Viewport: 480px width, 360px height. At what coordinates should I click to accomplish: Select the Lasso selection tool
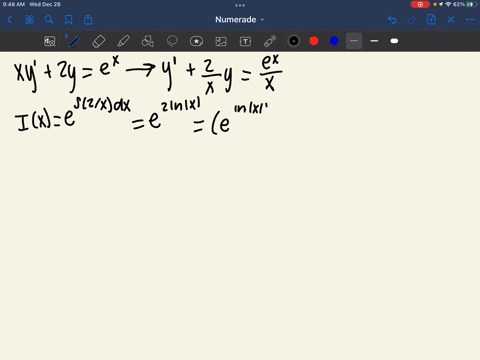(x=172, y=41)
